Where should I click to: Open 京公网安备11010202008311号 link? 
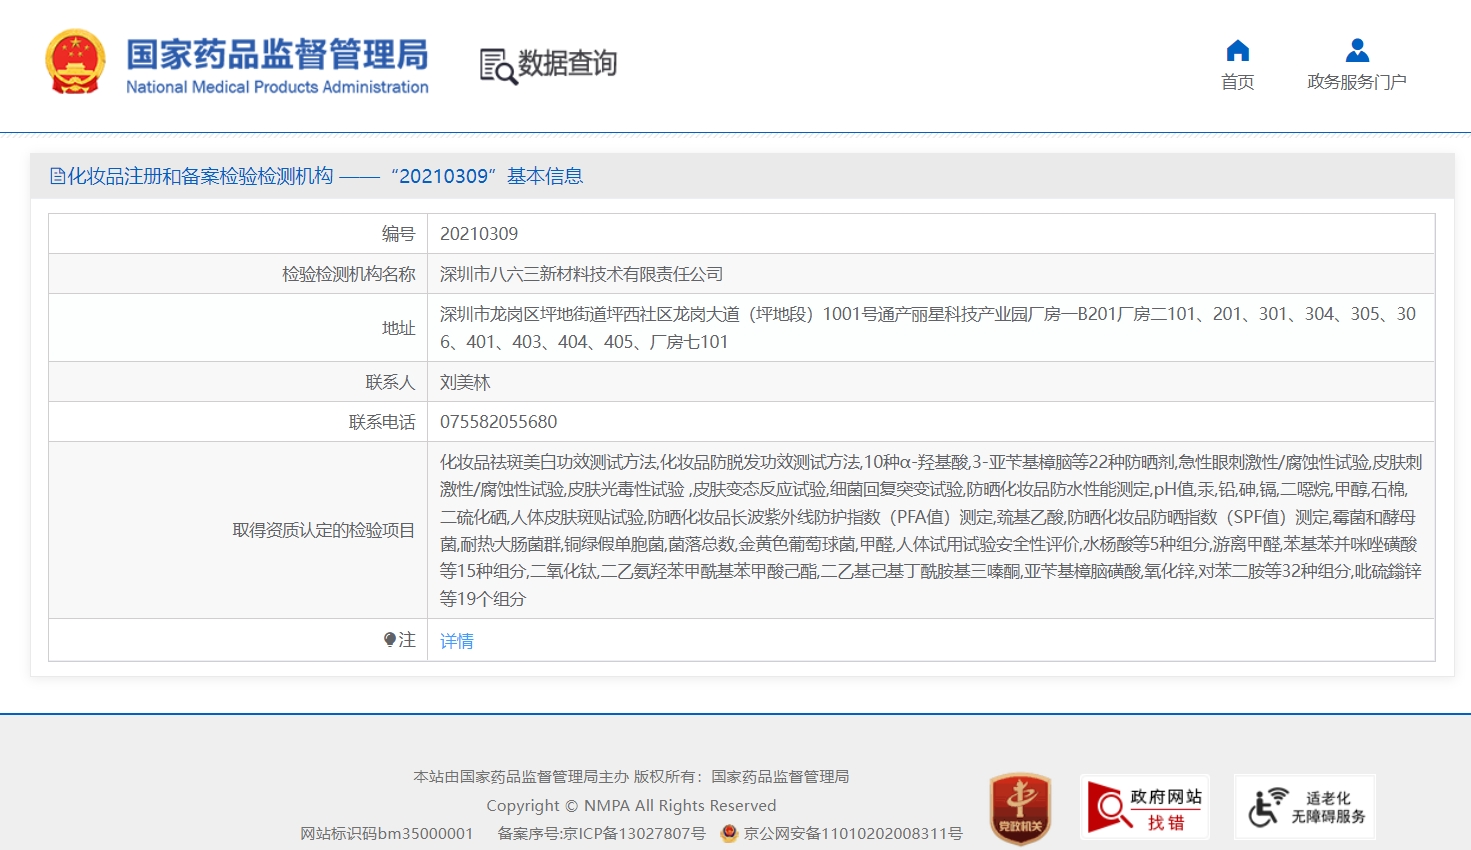point(853,833)
